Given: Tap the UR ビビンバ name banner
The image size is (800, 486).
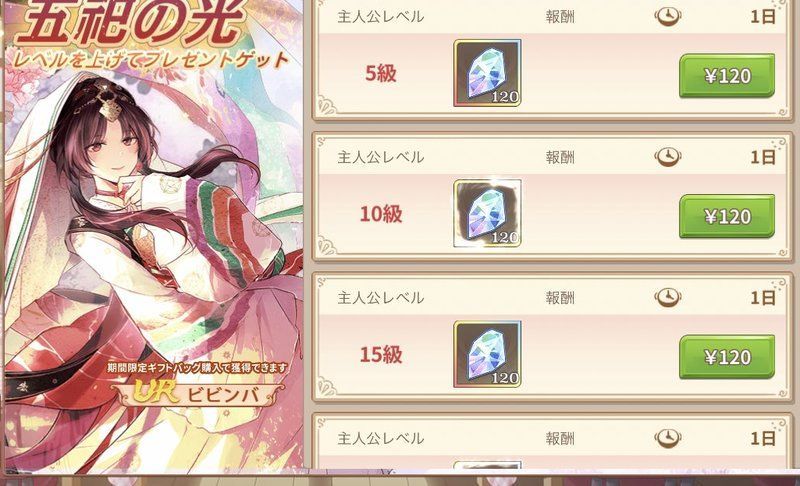Looking at the screenshot, I should point(197,393).
